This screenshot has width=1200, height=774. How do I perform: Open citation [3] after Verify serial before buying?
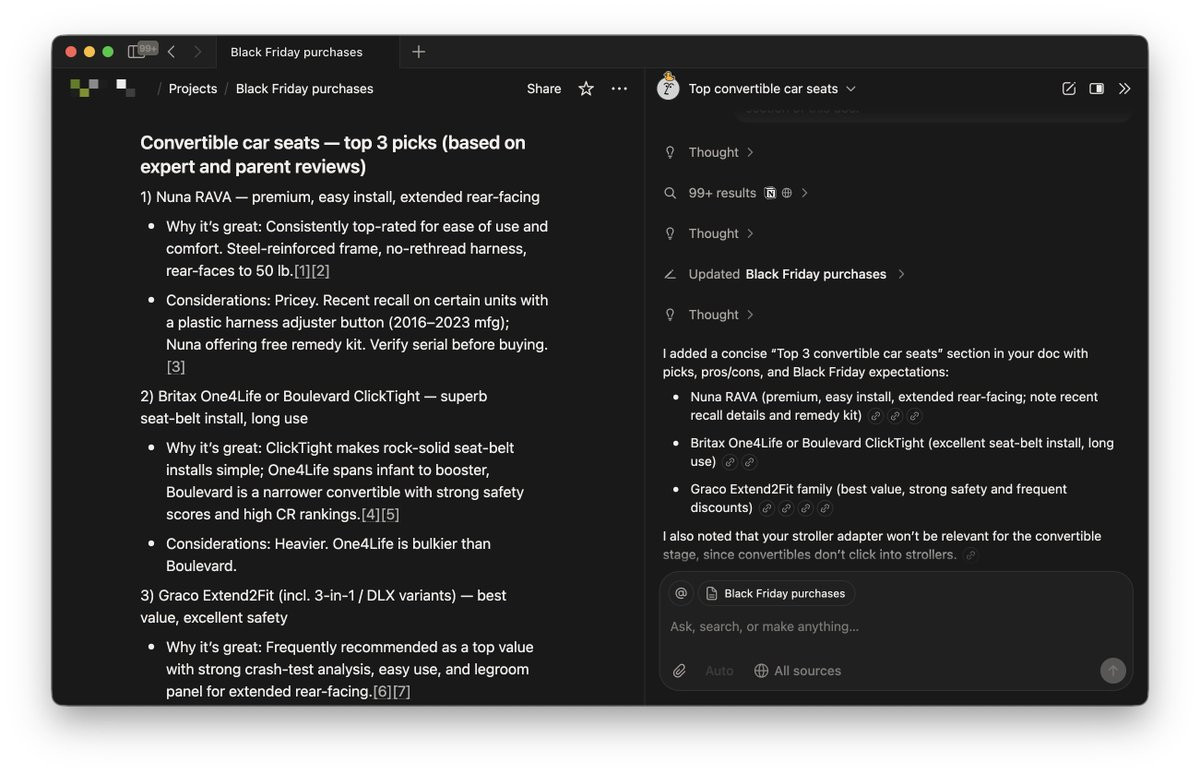[x=176, y=367]
